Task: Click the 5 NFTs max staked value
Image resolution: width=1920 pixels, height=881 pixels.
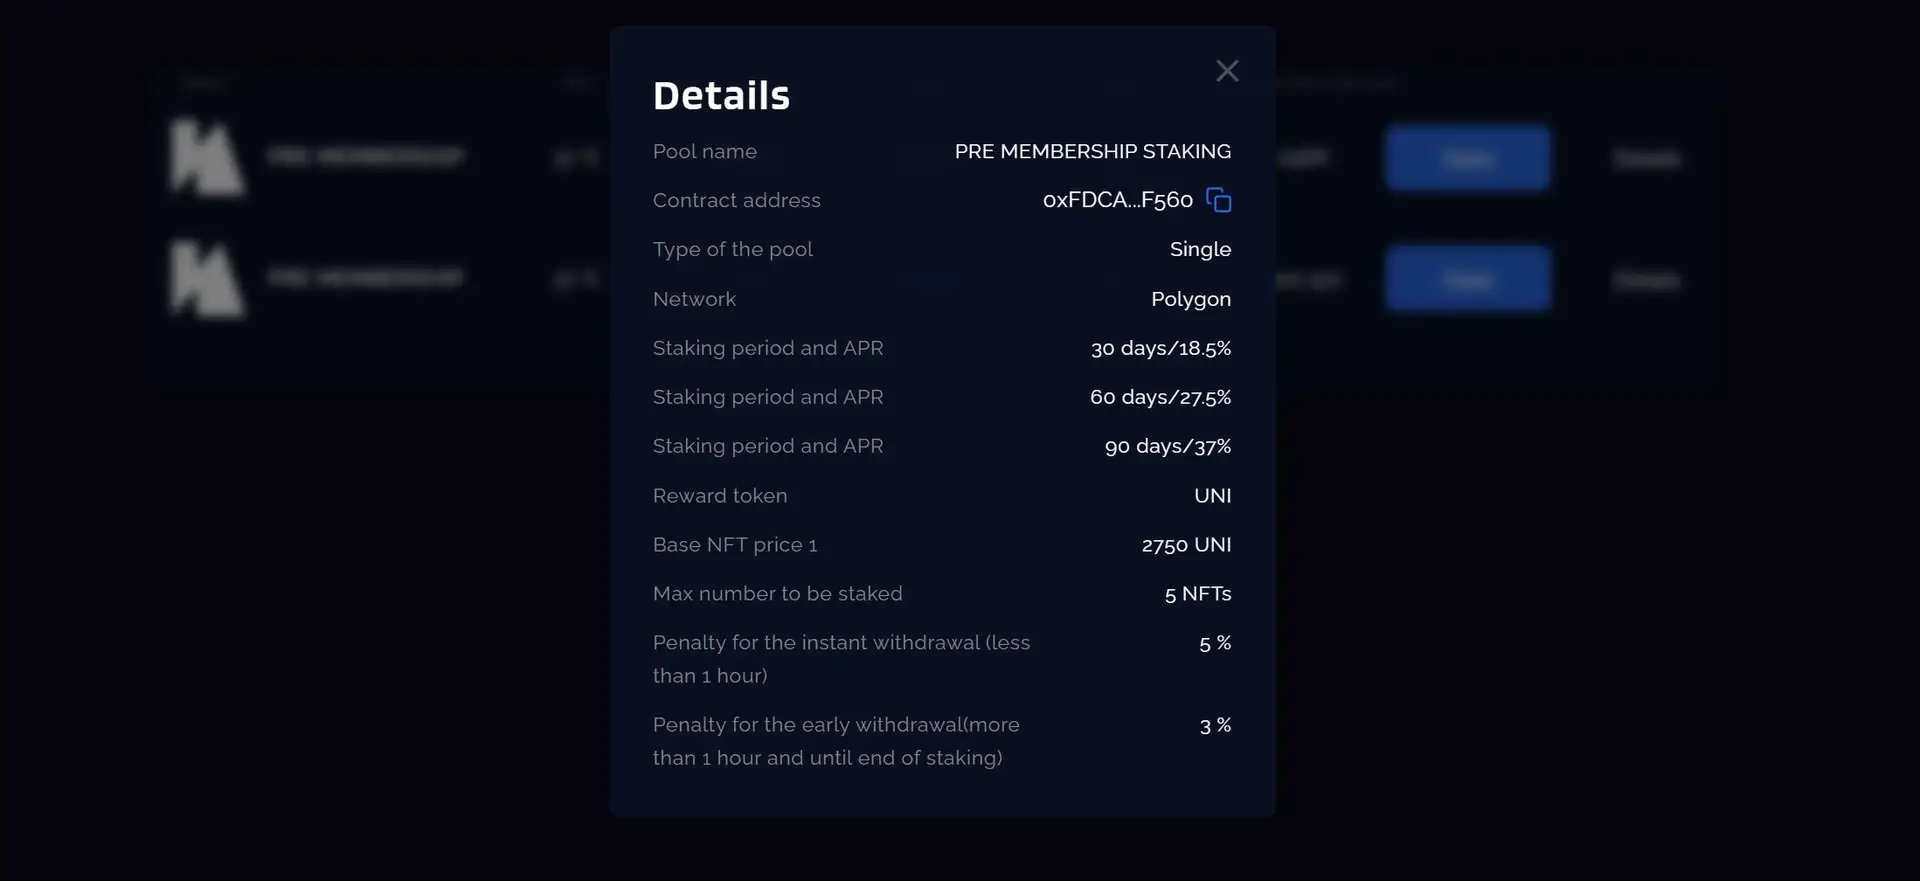Action: [x=1197, y=594]
